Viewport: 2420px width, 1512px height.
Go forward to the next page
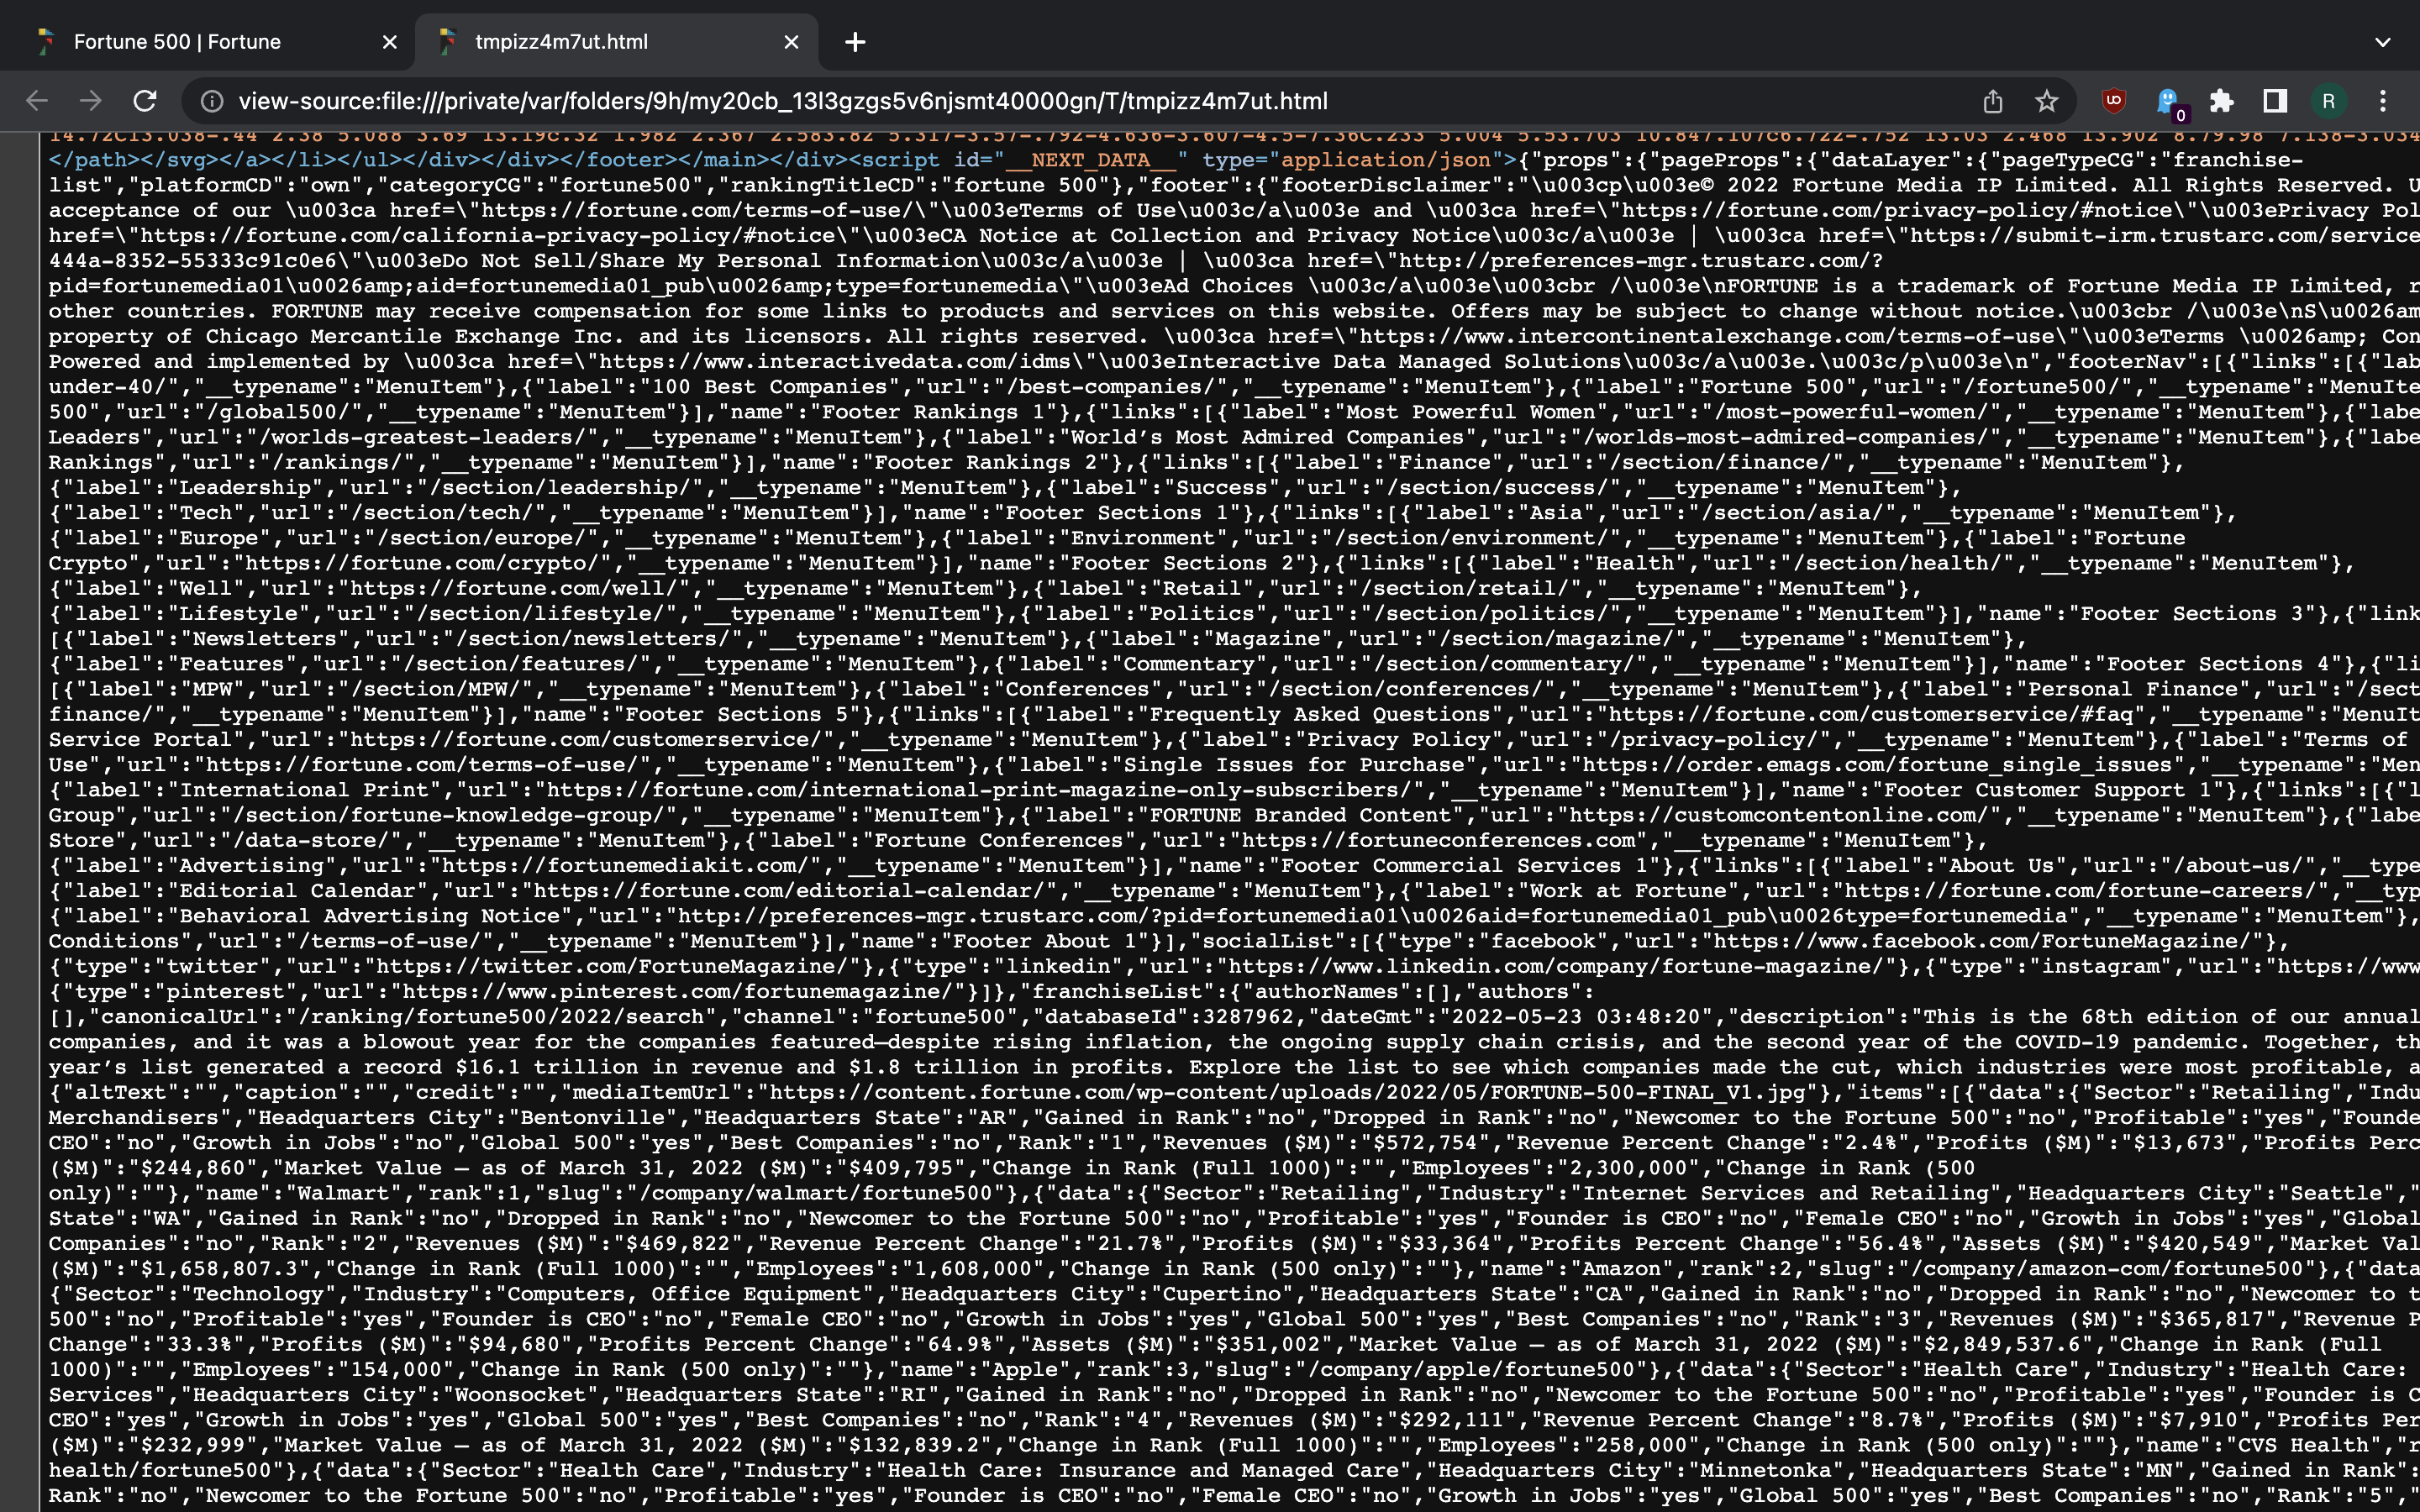tap(91, 101)
